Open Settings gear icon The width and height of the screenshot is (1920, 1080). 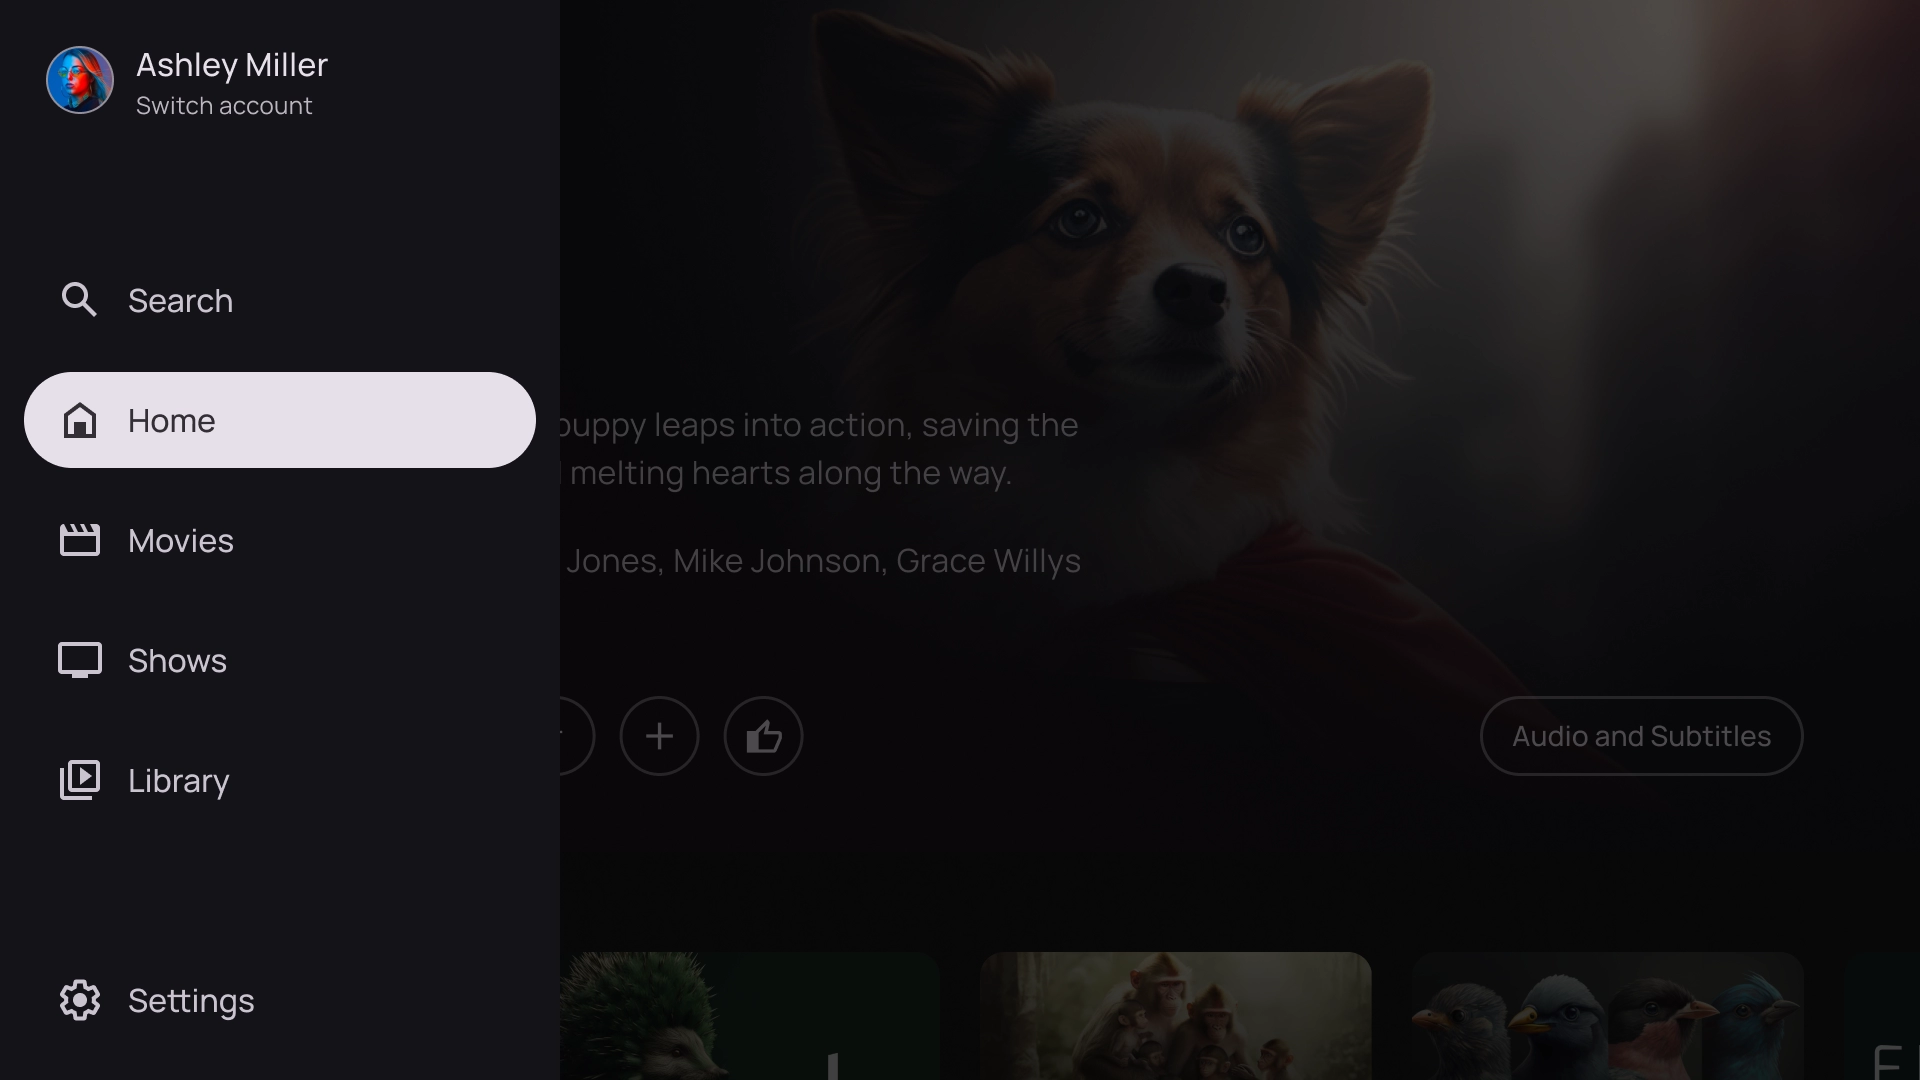point(80,1001)
